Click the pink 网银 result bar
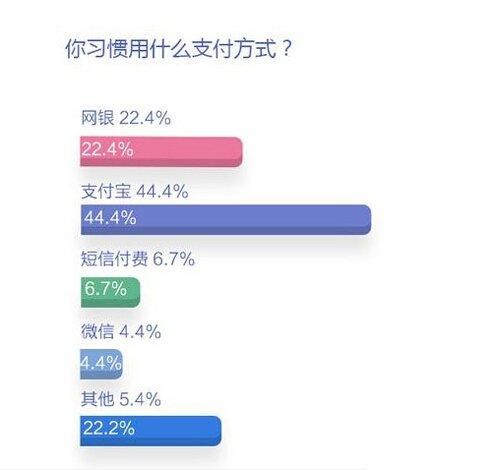This screenshot has width=493, height=470. (x=161, y=152)
